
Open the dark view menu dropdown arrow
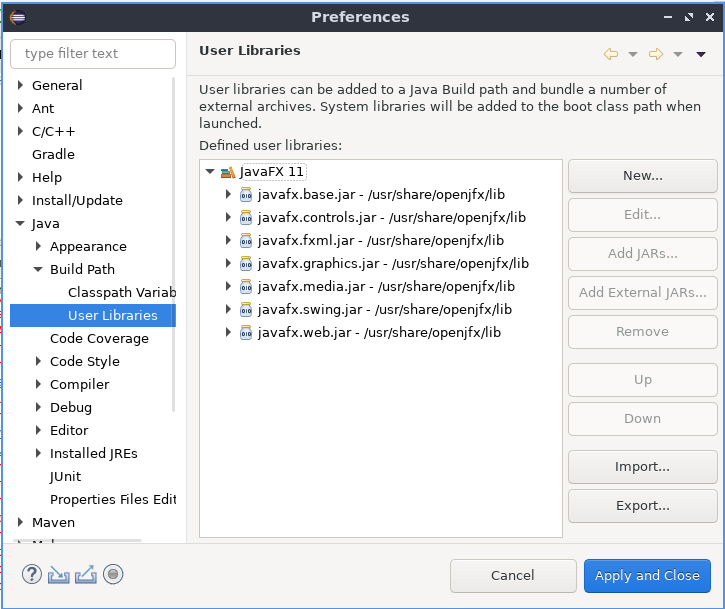pyautogui.click(x=701, y=54)
